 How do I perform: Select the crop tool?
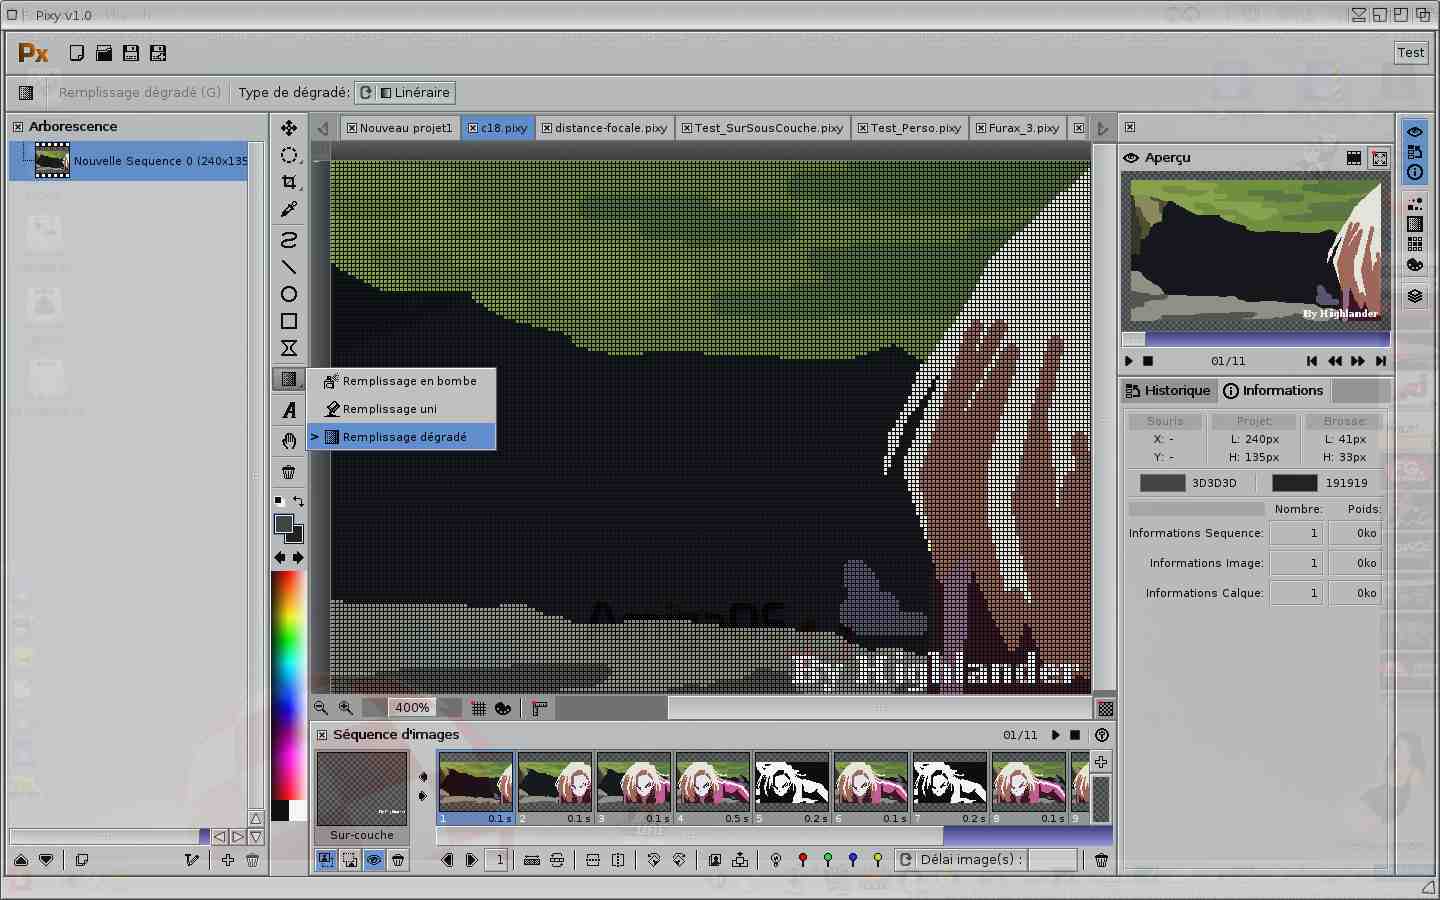(289, 182)
